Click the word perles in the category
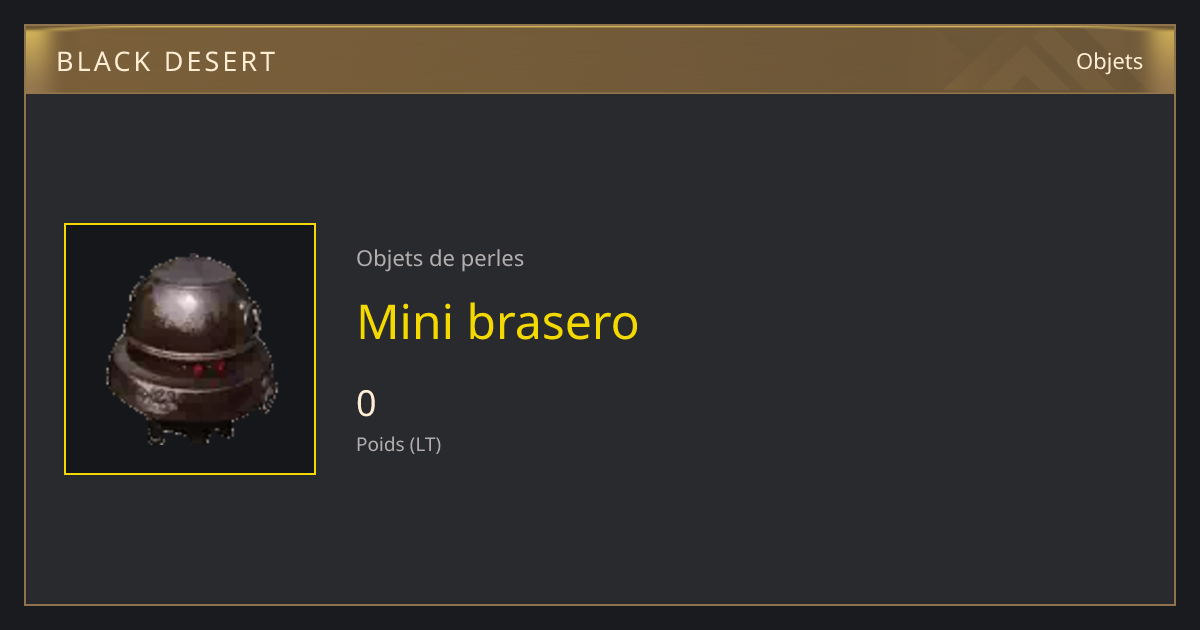Image resolution: width=1200 pixels, height=630 pixels. tap(492, 259)
